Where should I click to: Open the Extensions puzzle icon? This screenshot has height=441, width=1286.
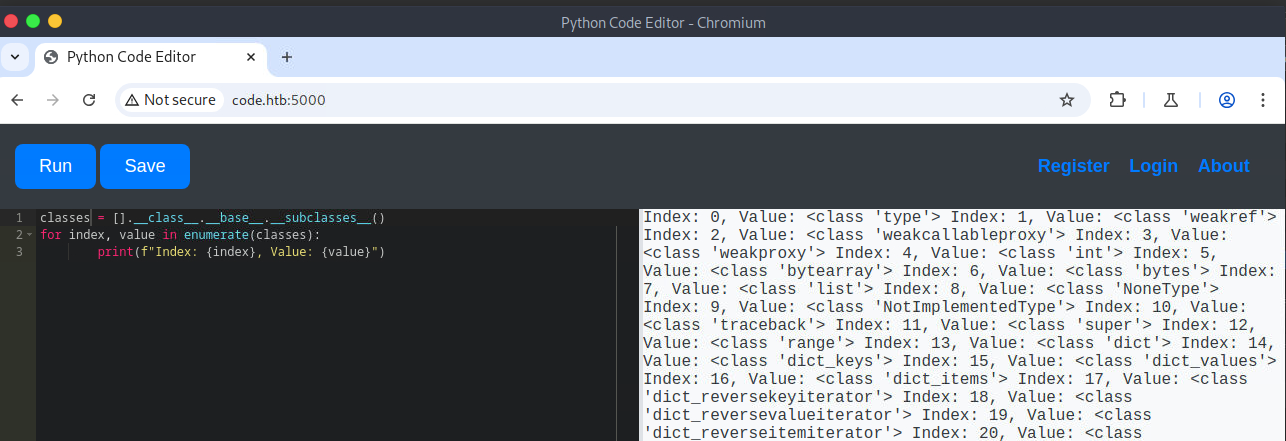click(1118, 100)
